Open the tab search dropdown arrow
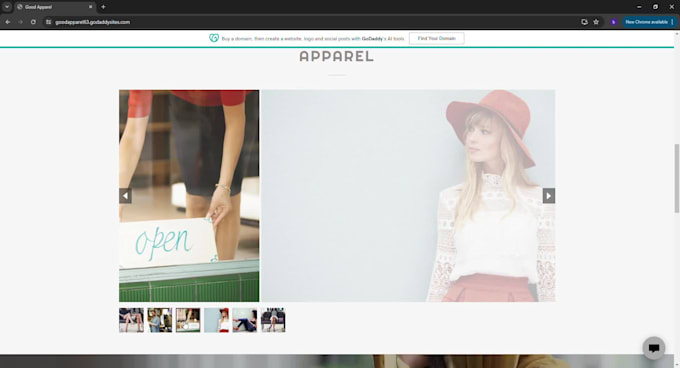680x368 pixels. coord(7,7)
